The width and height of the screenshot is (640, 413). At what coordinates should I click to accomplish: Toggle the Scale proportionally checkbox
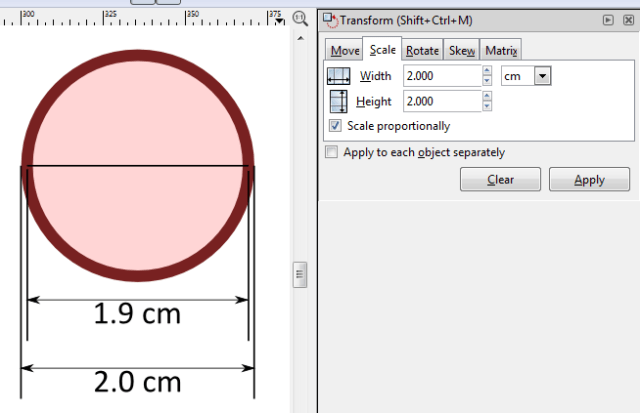pos(335,126)
